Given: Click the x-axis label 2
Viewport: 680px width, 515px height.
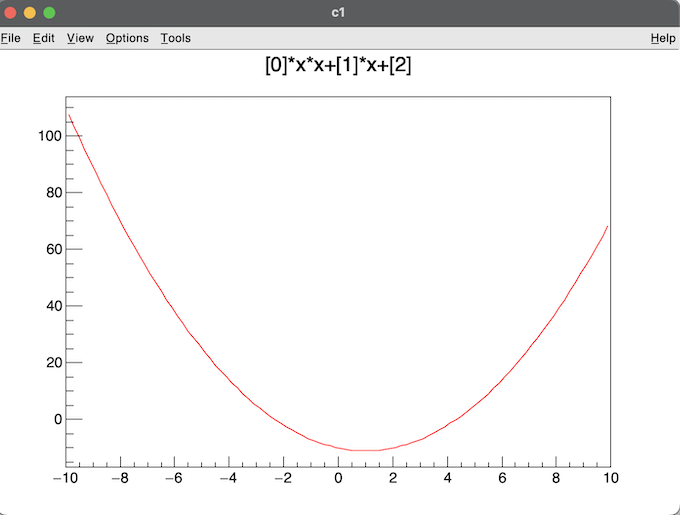Looking at the screenshot, I should (393, 478).
